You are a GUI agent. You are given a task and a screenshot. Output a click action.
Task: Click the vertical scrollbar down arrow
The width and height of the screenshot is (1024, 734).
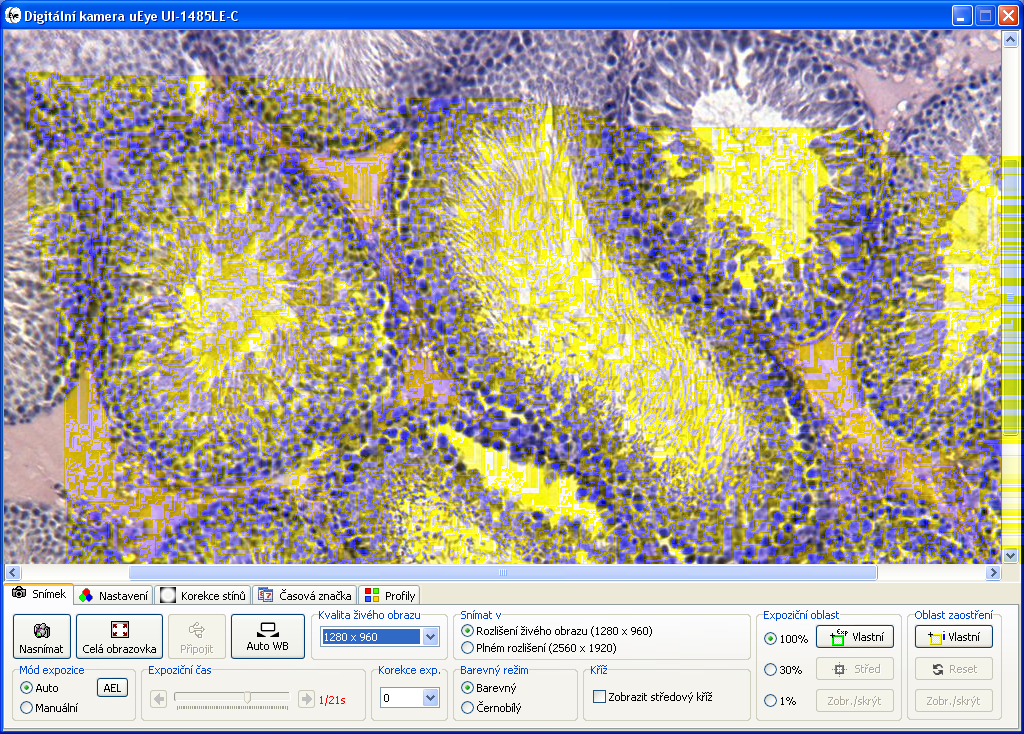(1010, 556)
